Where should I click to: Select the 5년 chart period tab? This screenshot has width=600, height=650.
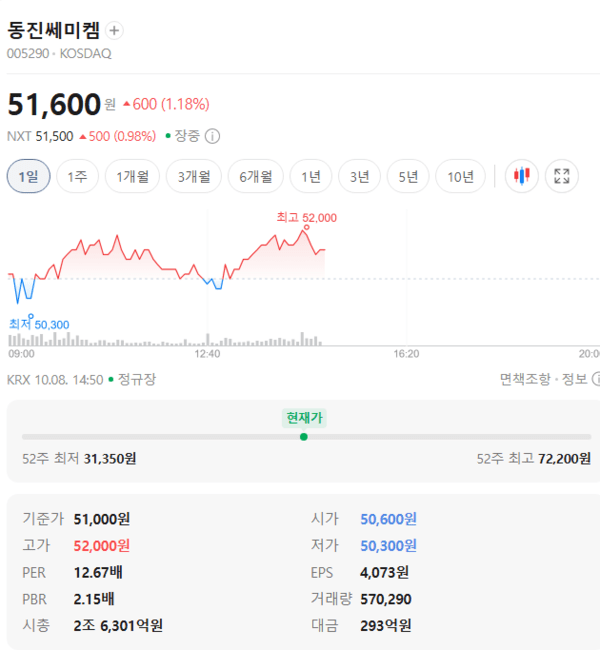(x=408, y=176)
